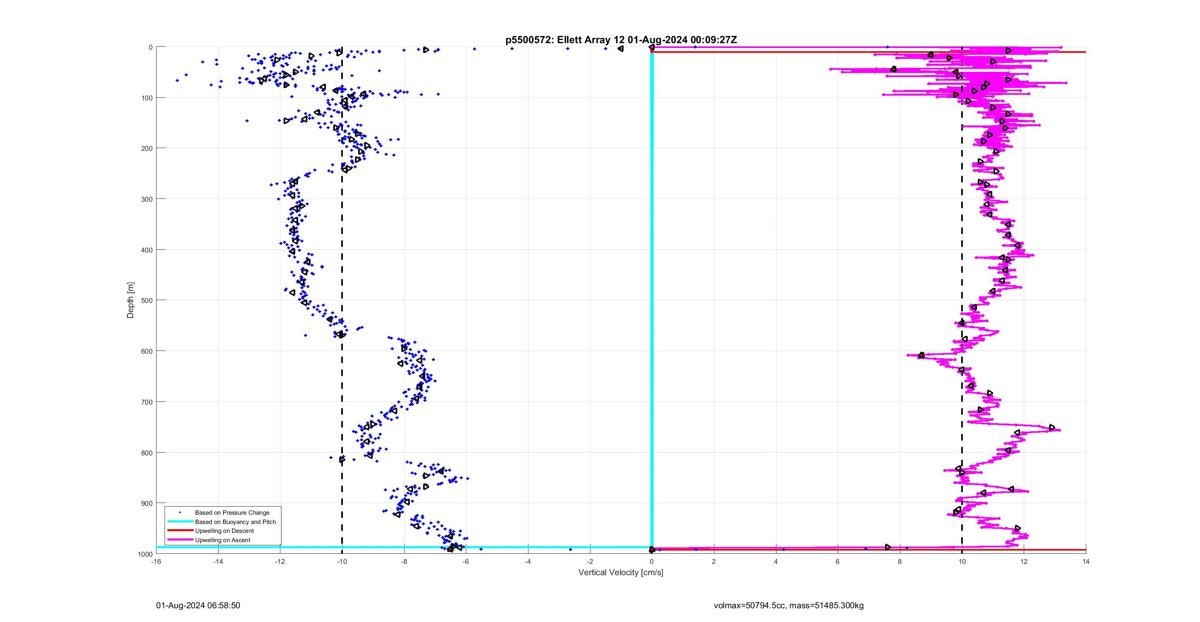Click the x-axis tick label '-10'

click(342, 561)
